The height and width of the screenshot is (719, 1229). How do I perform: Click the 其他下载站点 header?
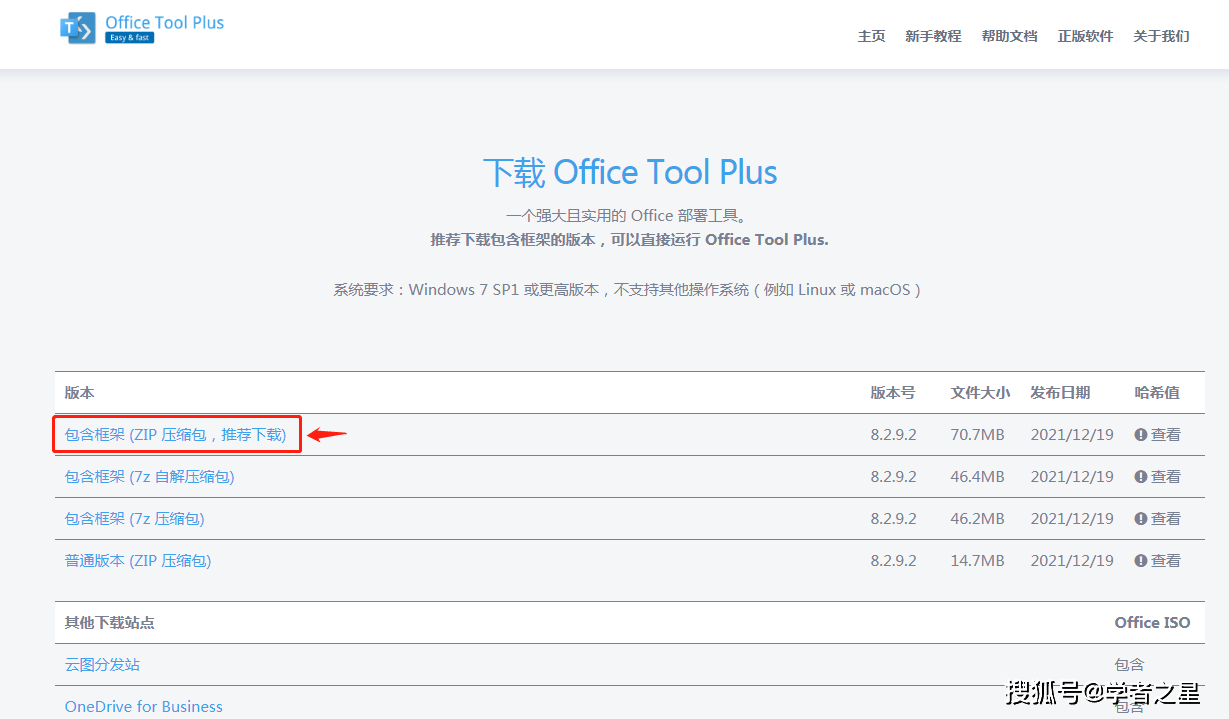tap(110, 623)
